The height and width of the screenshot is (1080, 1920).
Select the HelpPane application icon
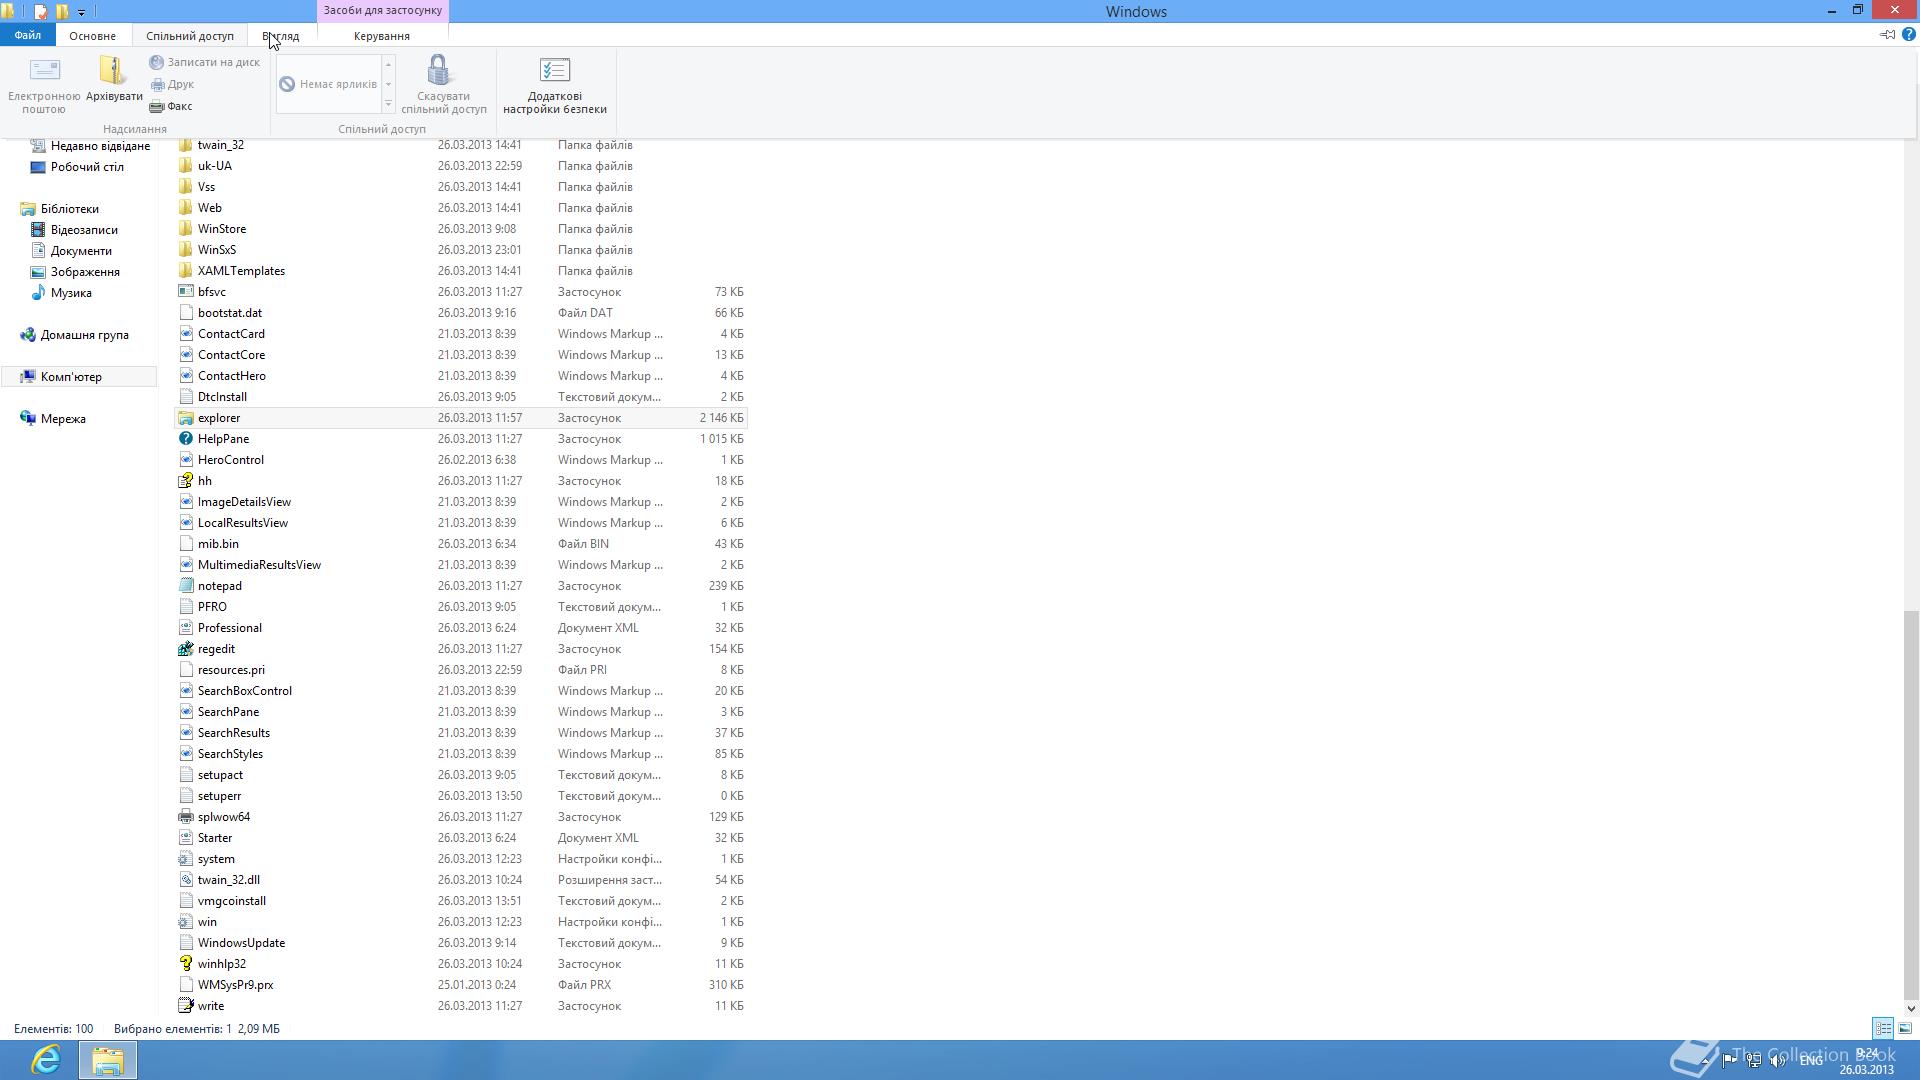point(185,439)
